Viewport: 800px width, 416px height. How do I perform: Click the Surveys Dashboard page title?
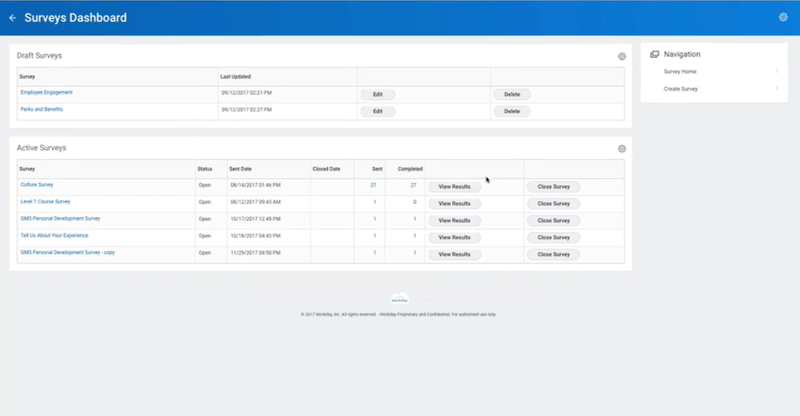point(76,18)
